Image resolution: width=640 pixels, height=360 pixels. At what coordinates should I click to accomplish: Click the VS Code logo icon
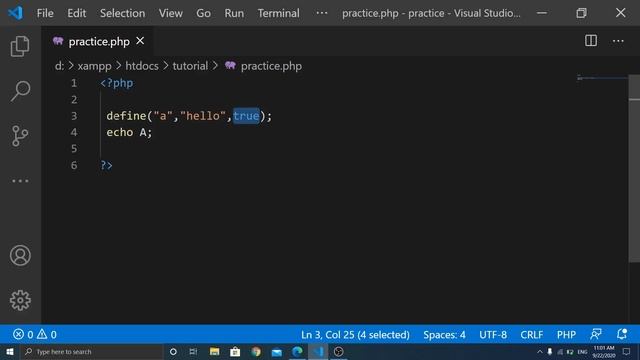(15, 13)
